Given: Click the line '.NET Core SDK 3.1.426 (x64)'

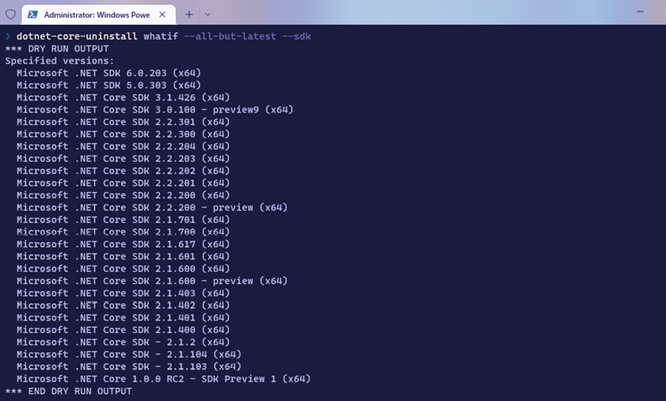Looking at the screenshot, I should click(123, 98).
